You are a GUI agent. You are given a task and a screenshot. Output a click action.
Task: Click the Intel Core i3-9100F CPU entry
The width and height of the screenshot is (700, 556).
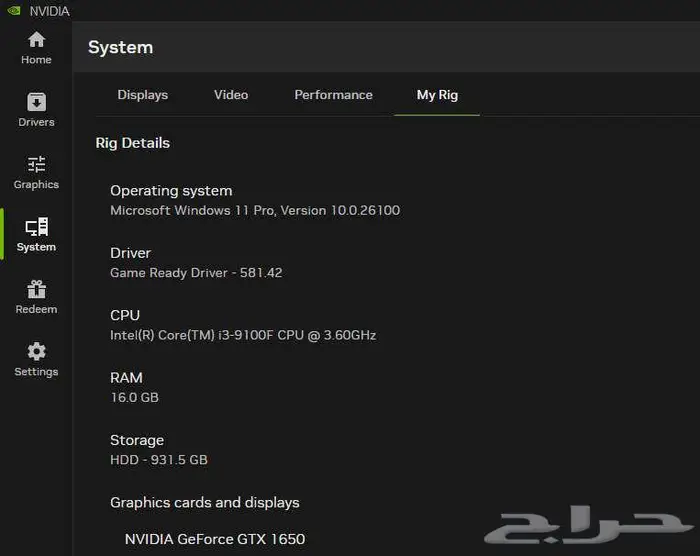click(x=242, y=335)
